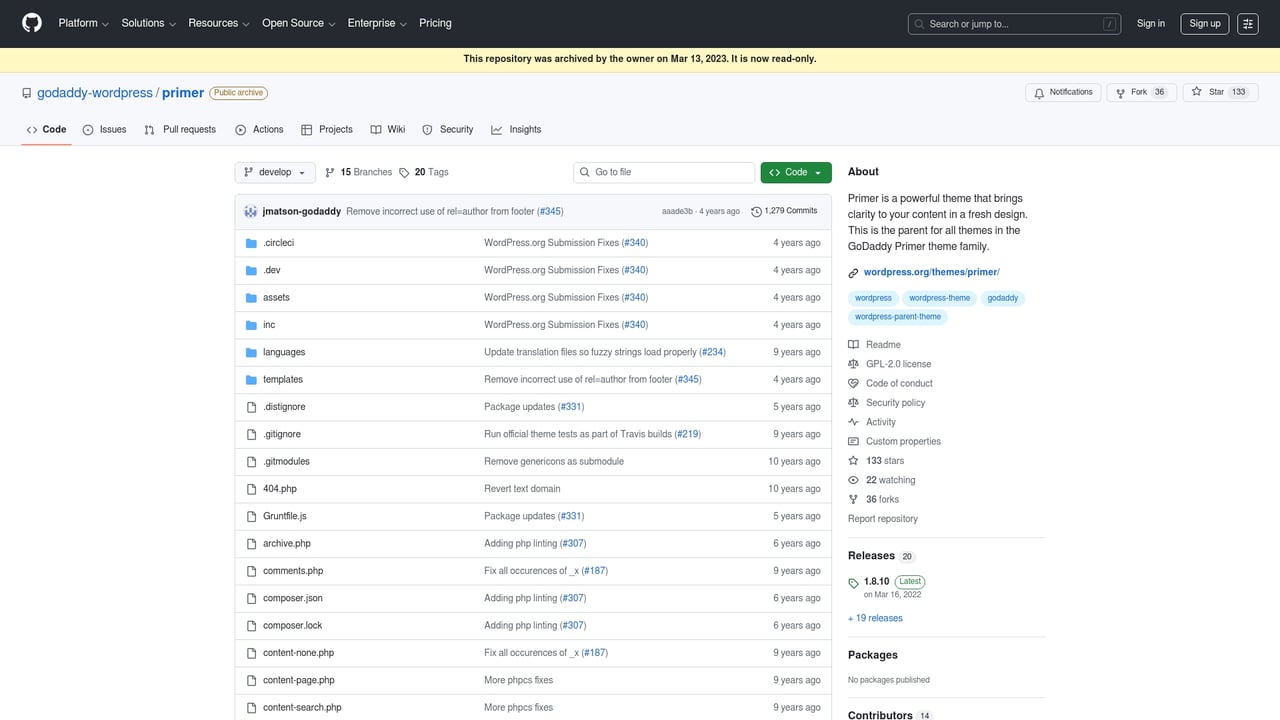Click the Go to file search field
The image size is (1280, 720).
coord(663,172)
